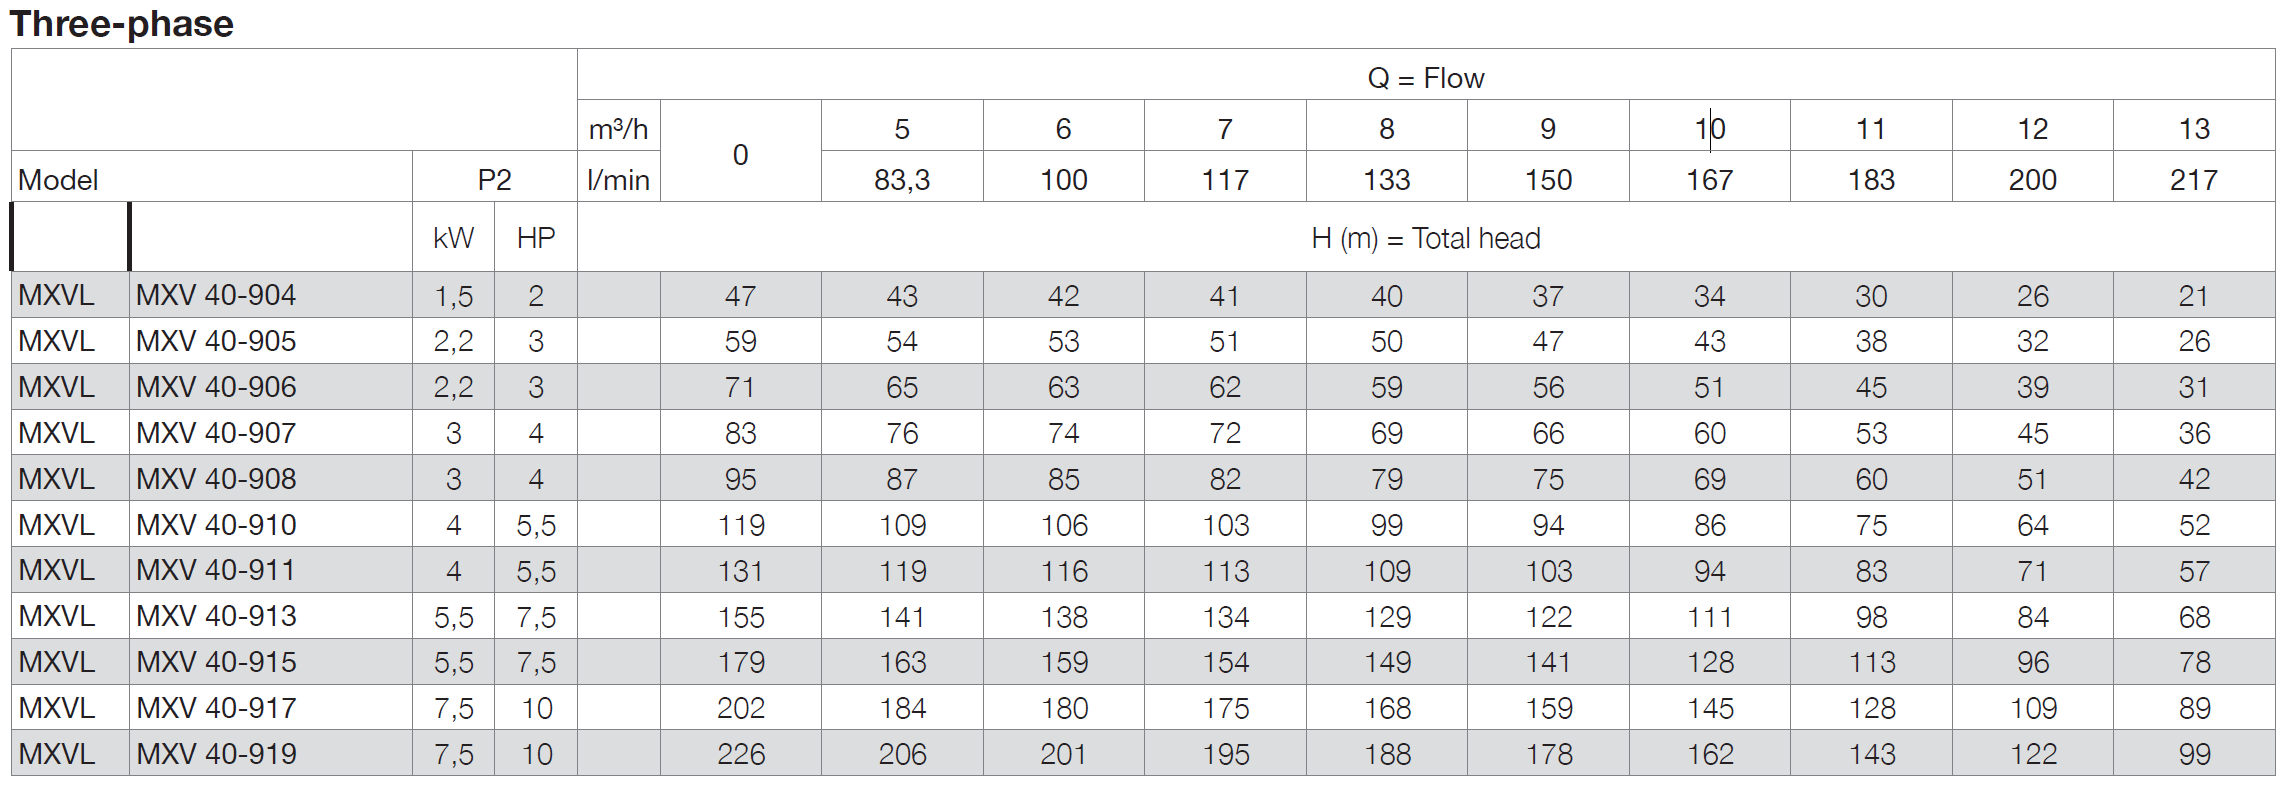Viewport: 2295px width, 791px height.
Task: Click the head value 226 for MXV 40-919
Action: pos(740,754)
